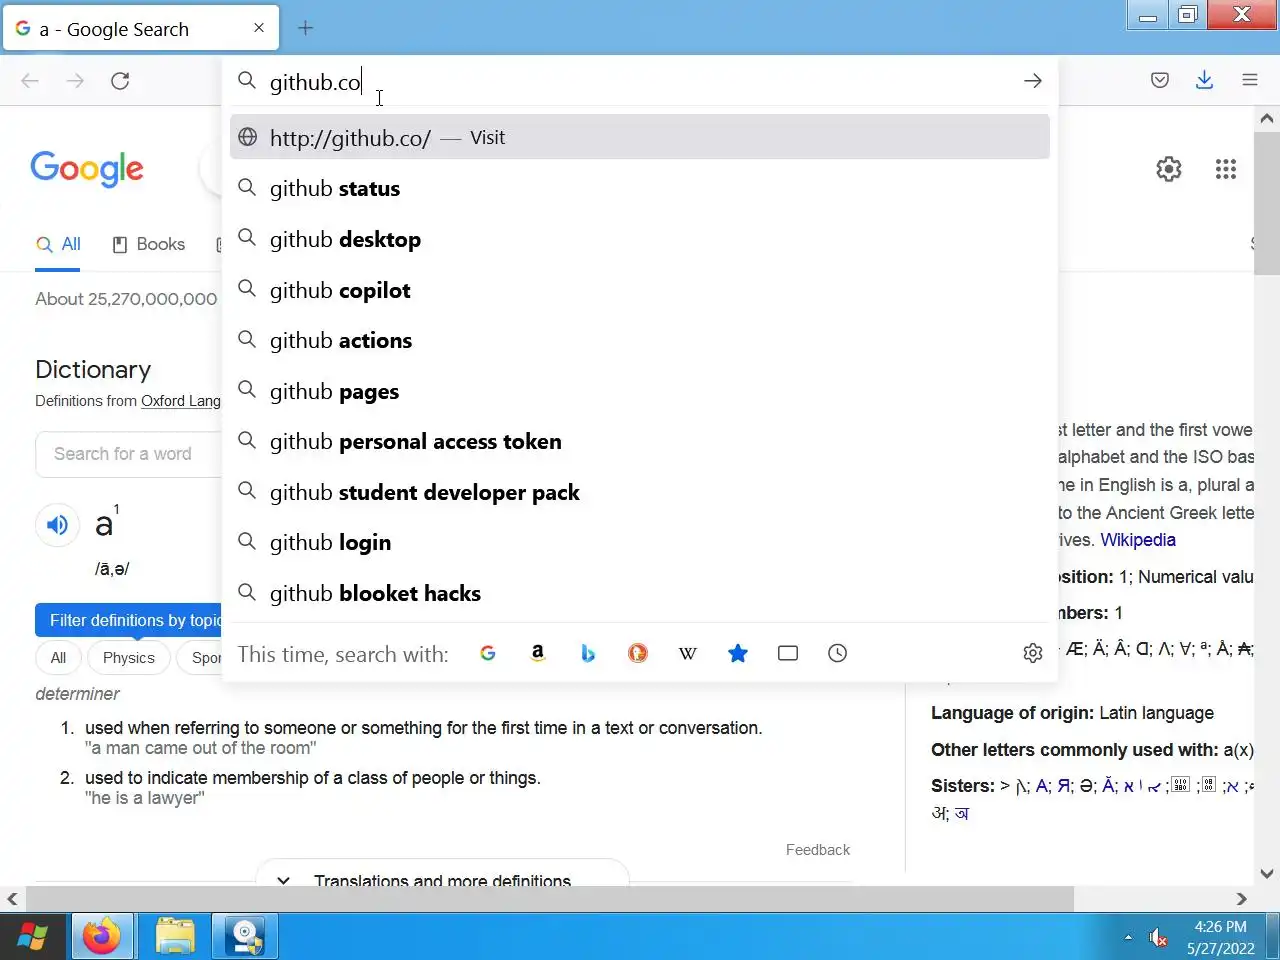Click the horizontal scrollbar right arrow
This screenshot has height=960, width=1280.
1242,899
